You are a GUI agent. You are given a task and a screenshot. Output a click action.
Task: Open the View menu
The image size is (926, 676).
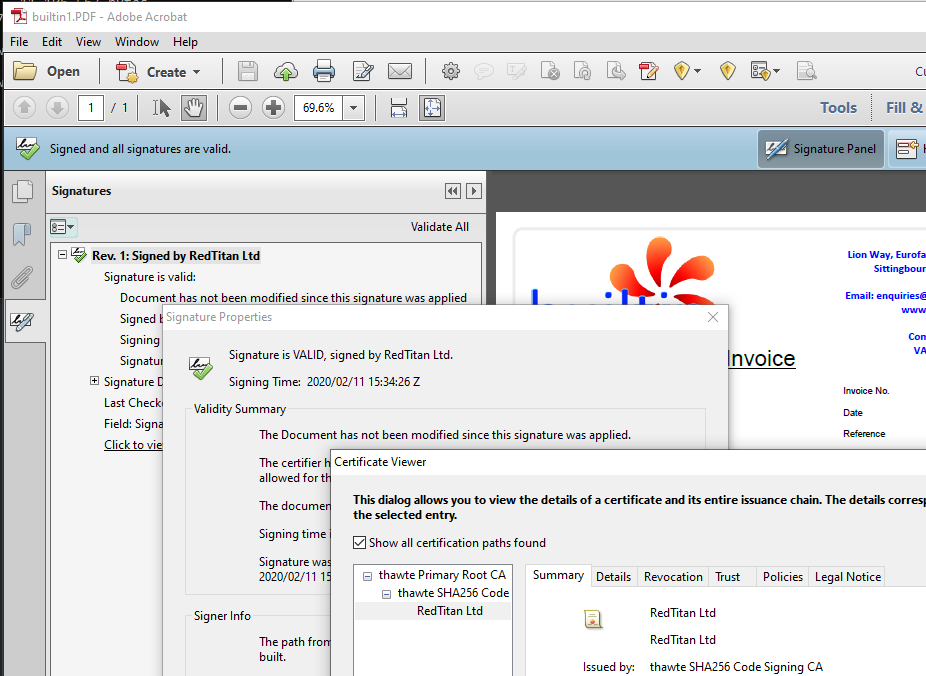[88, 42]
